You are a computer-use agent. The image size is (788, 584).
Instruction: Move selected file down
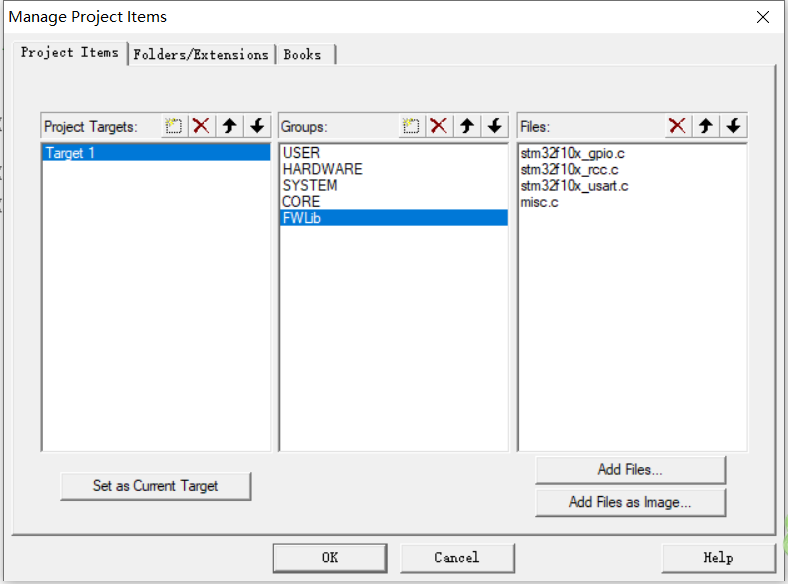coord(733,126)
